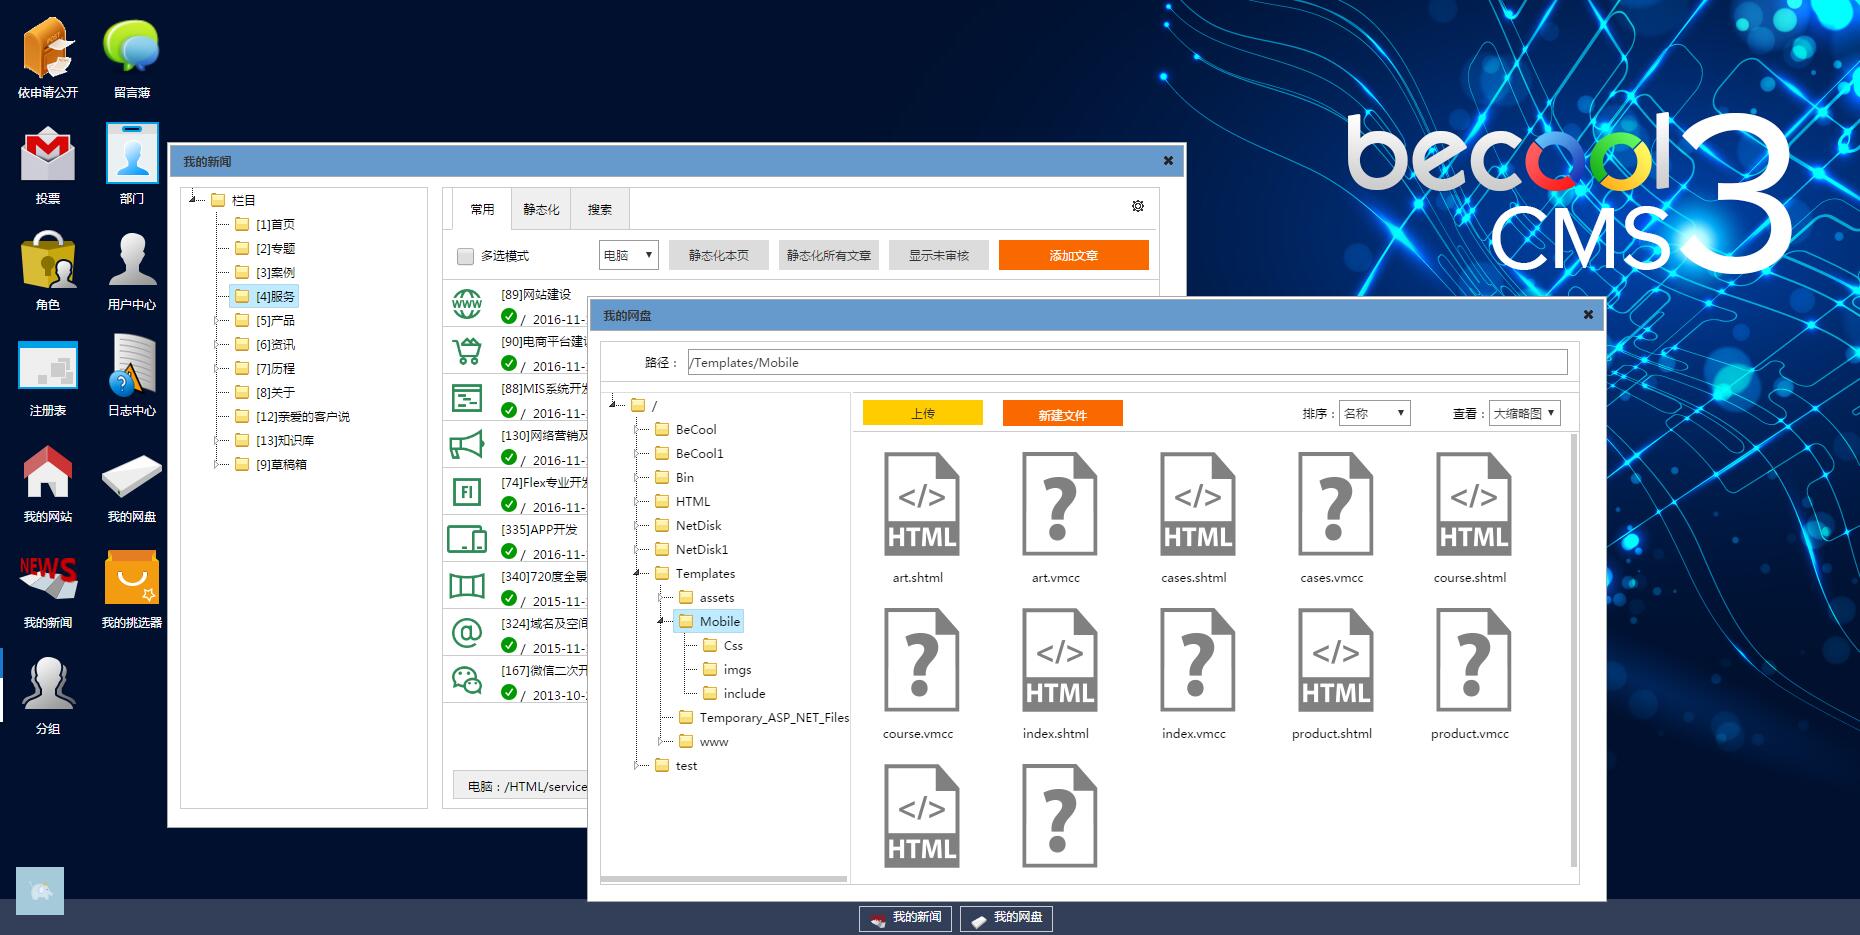Open the 排序 名称 sort dropdown
The width and height of the screenshot is (1860, 935).
click(x=1374, y=413)
